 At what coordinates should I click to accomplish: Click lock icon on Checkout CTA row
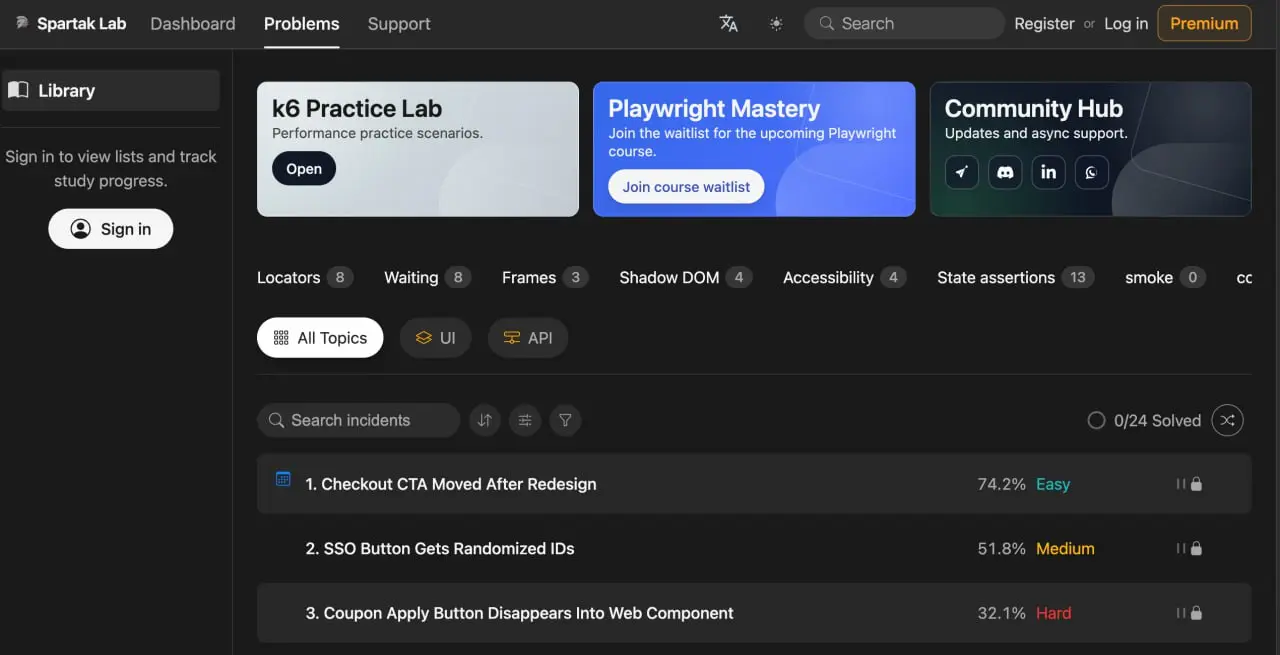pos(1197,484)
